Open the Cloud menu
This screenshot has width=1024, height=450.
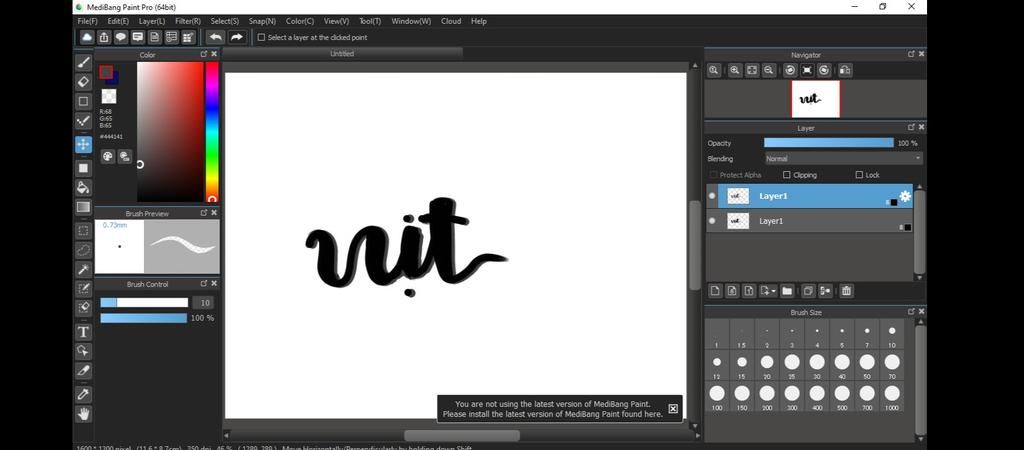[x=451, y=21]
